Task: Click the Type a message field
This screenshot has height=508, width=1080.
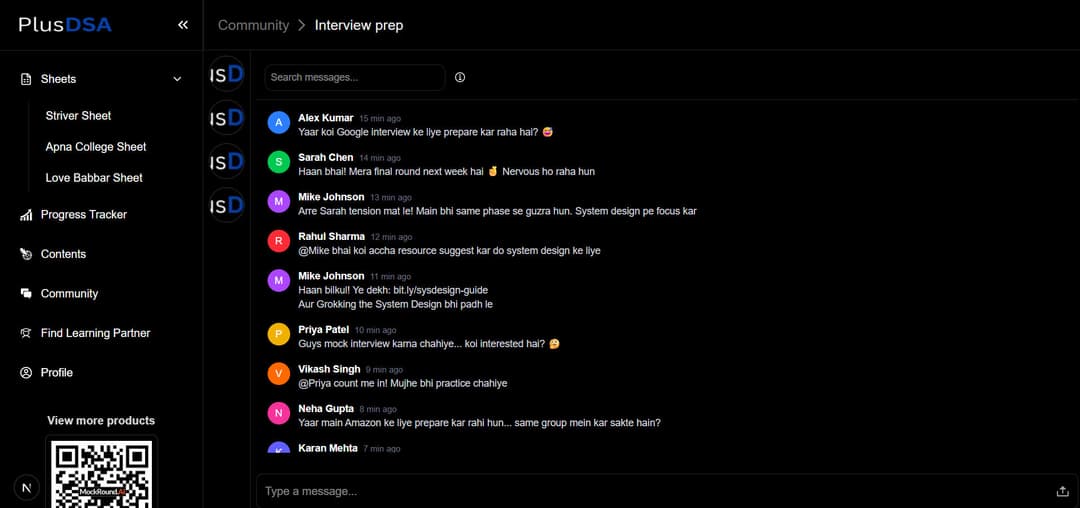Action: (654, 491)
